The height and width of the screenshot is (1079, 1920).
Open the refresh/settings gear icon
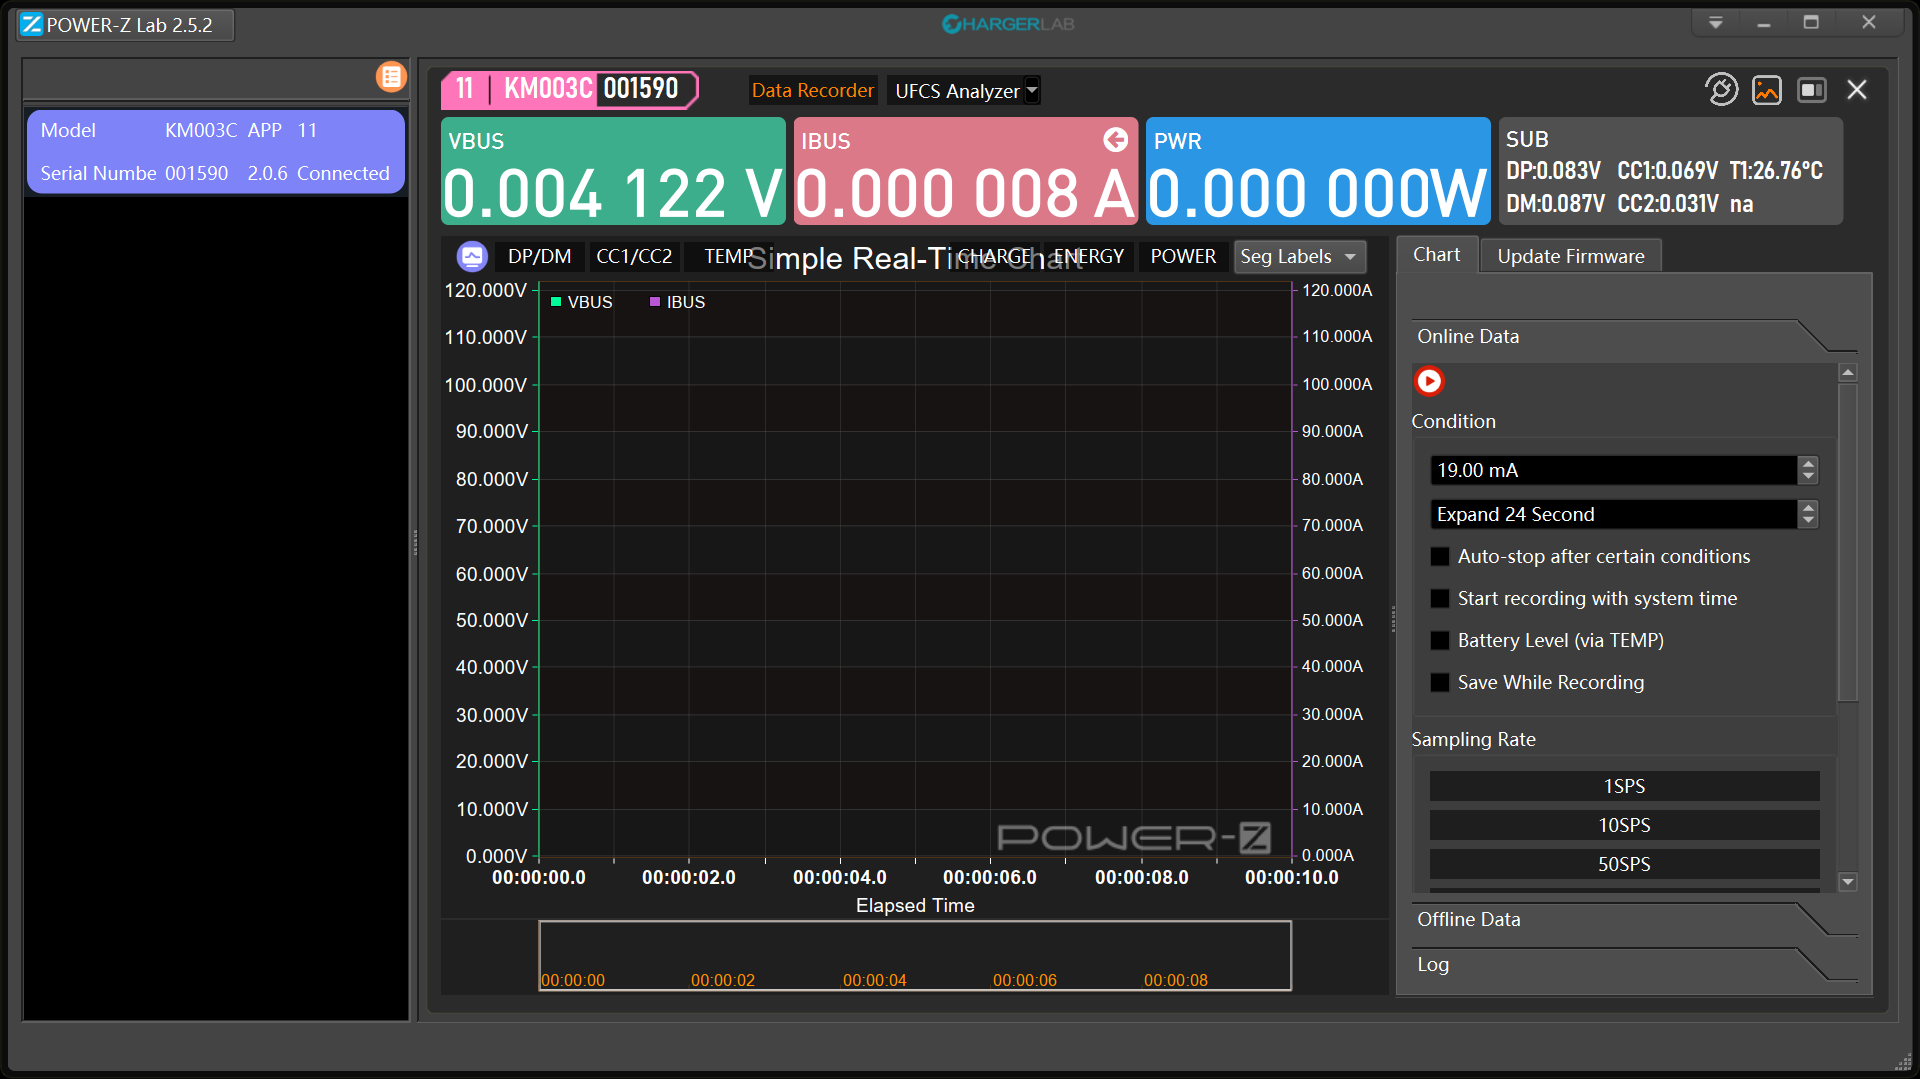pyautogui.click(x=1721, y=90)
